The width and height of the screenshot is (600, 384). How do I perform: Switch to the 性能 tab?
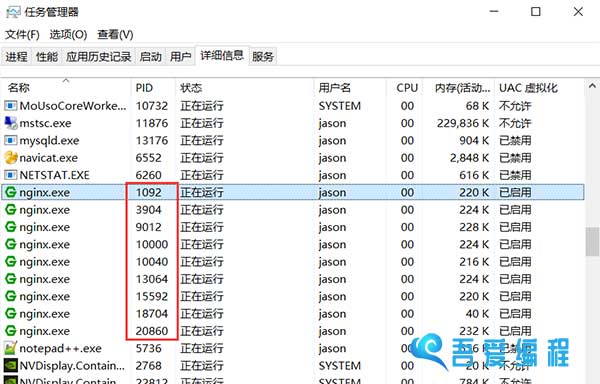point(47,57)
